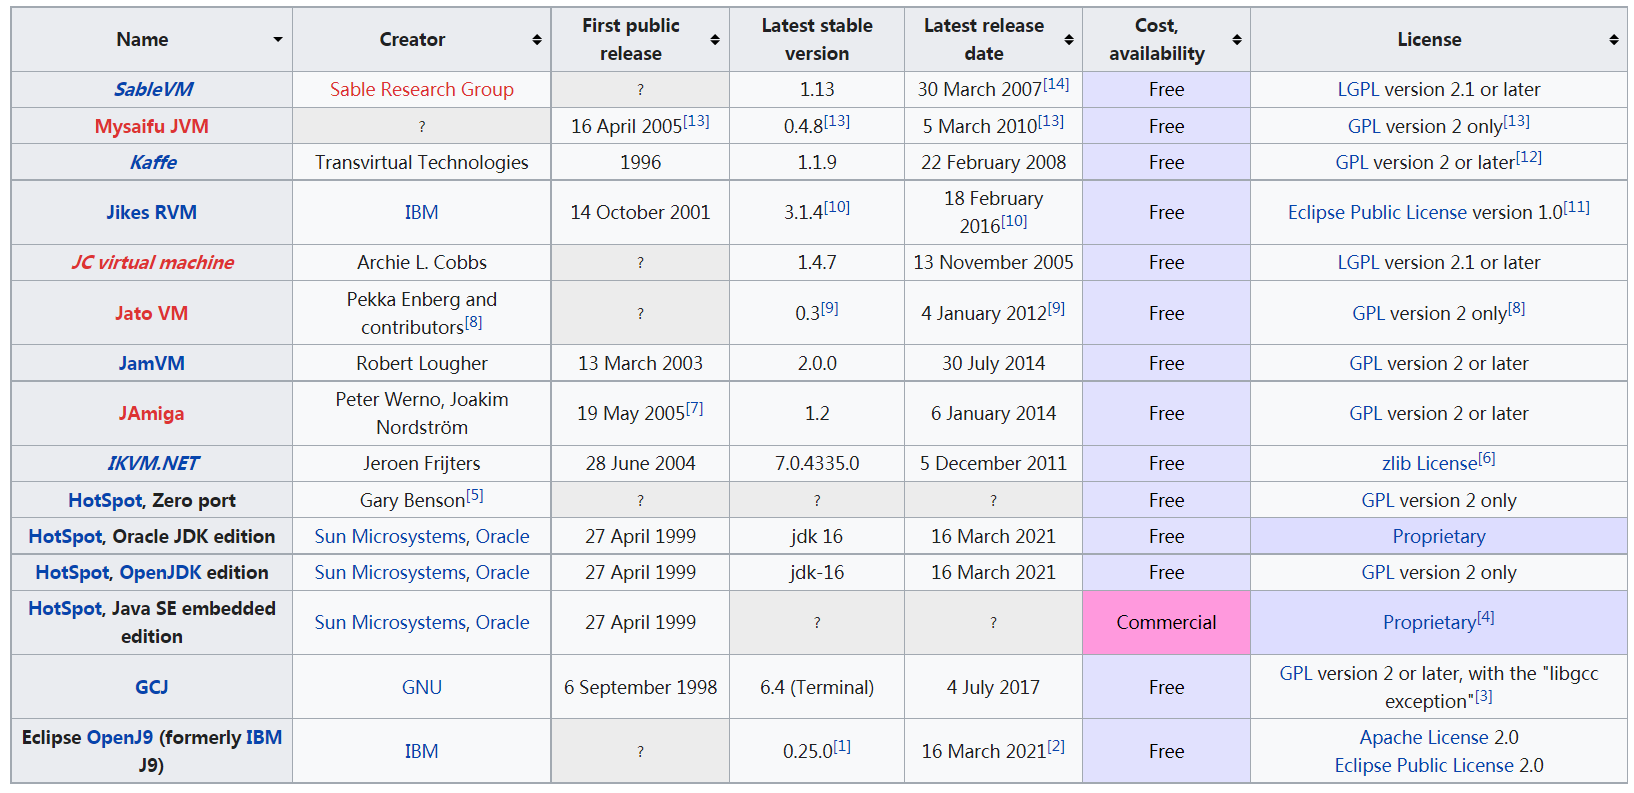Open the zlib License link
1634x793 pixels.
point(1430,463)
